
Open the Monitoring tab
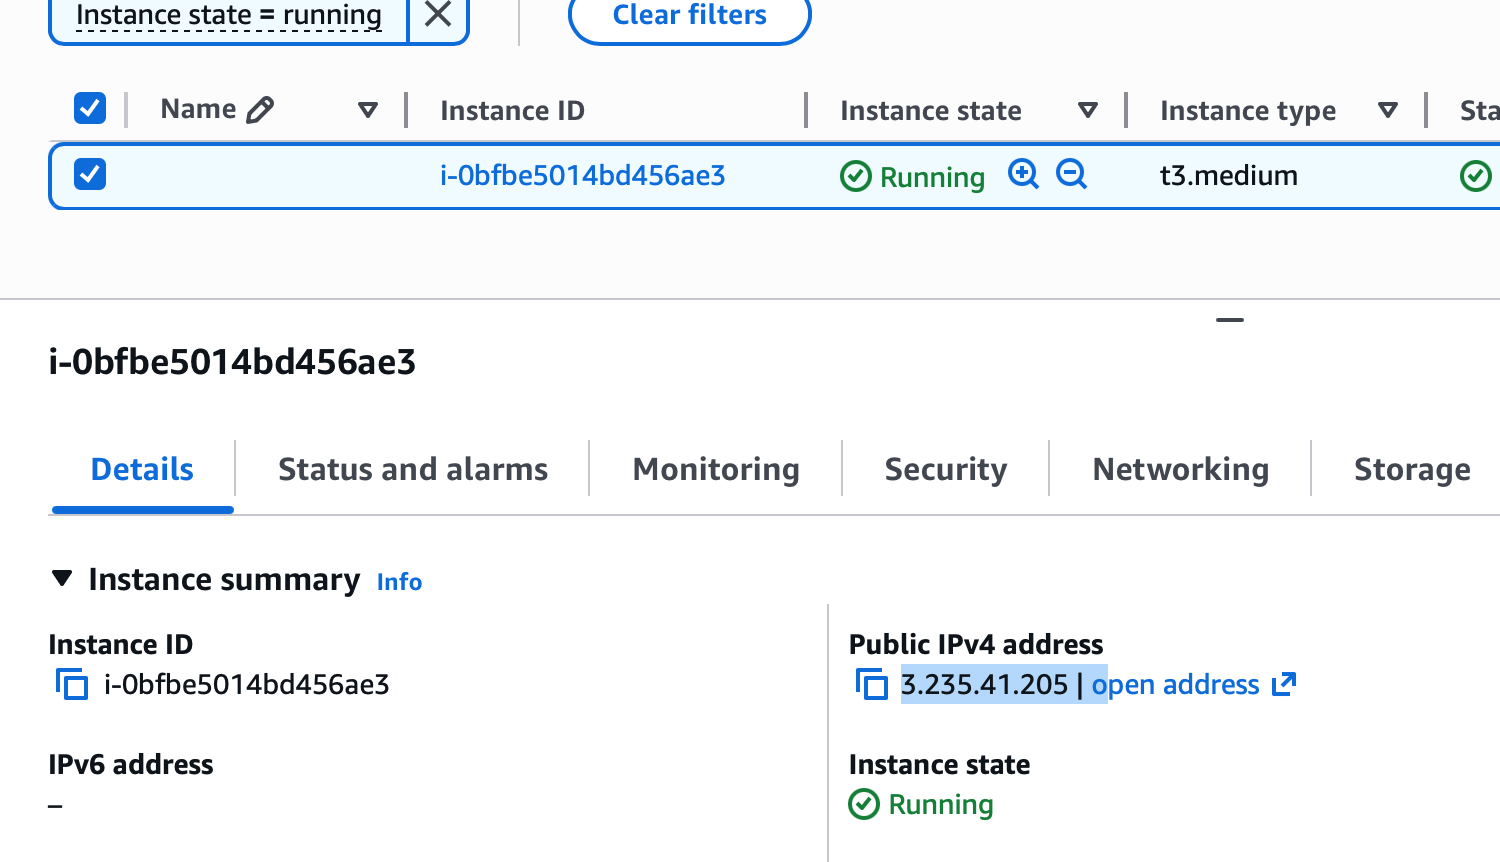click(715, 468)
